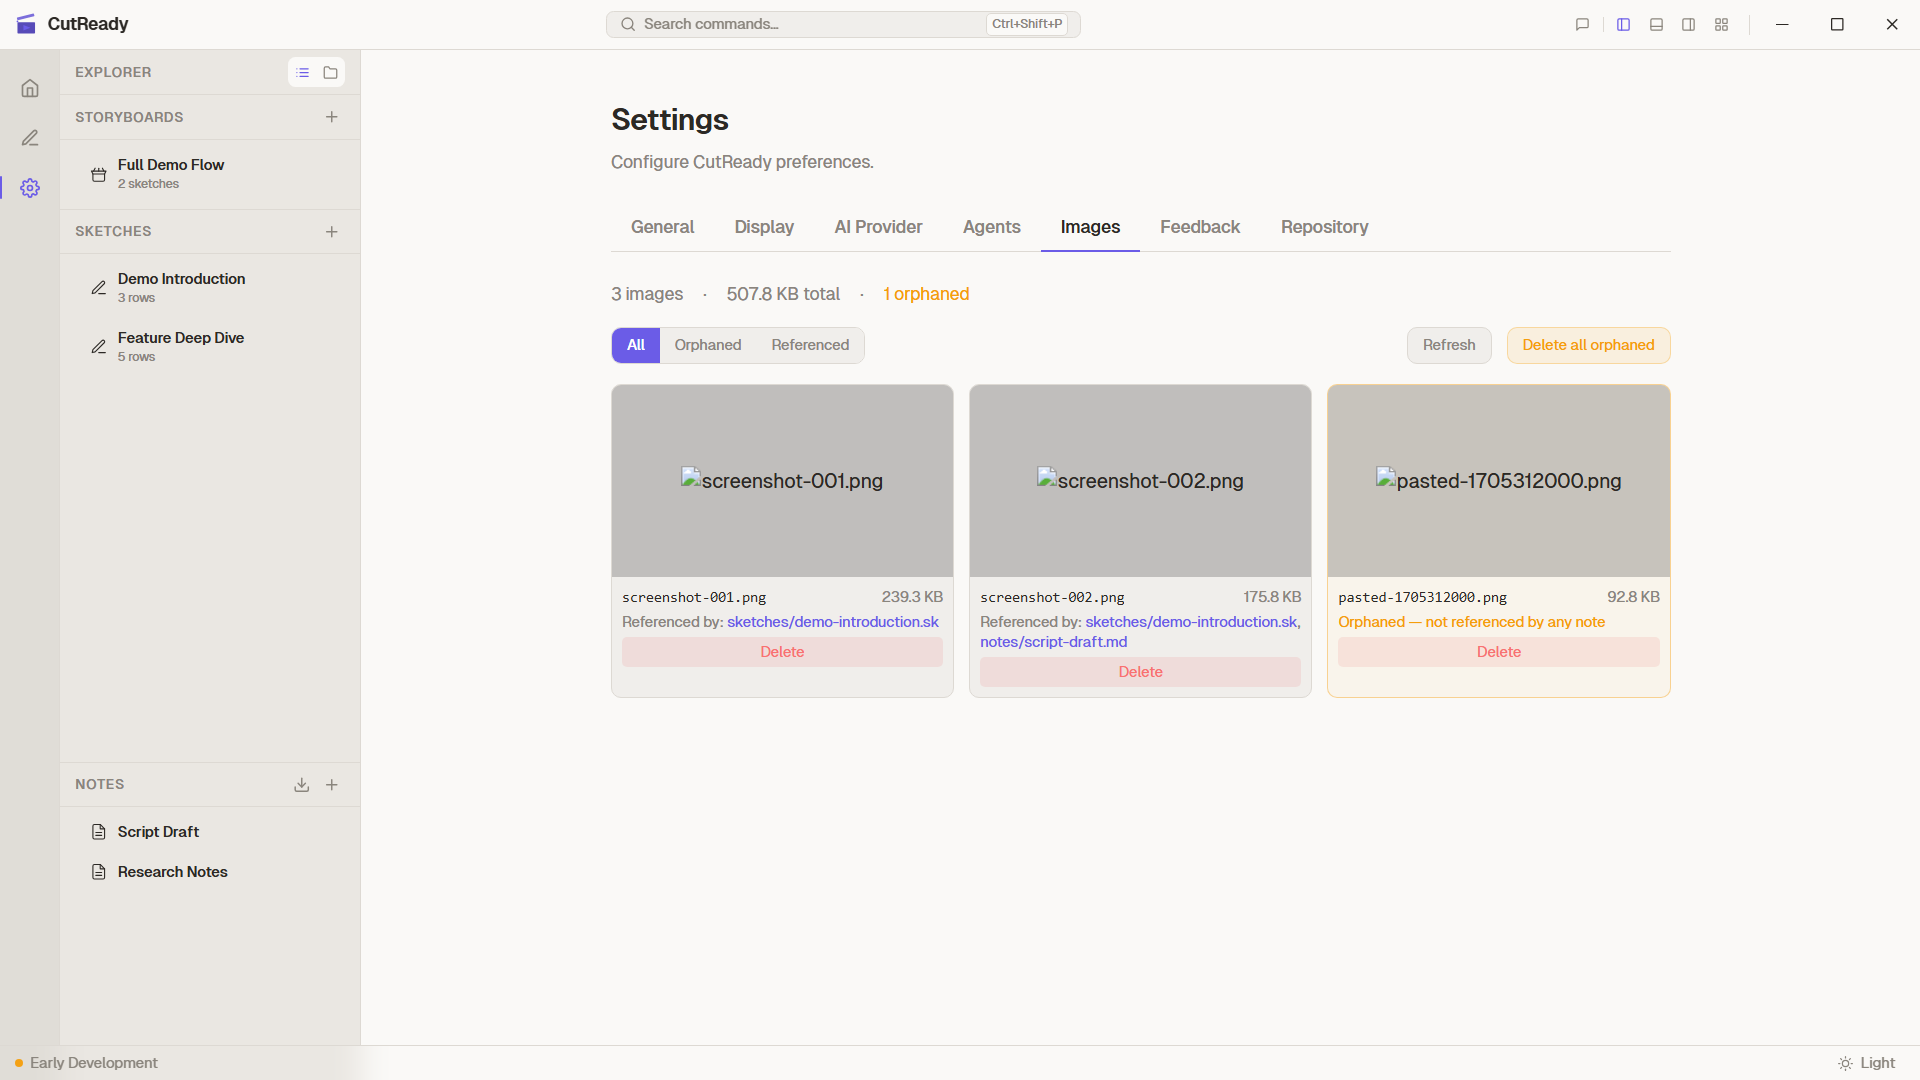Screen dimensions: 1920x1080
Task: Select the pencil sketch icon in left rail
Action: point(30,138)
